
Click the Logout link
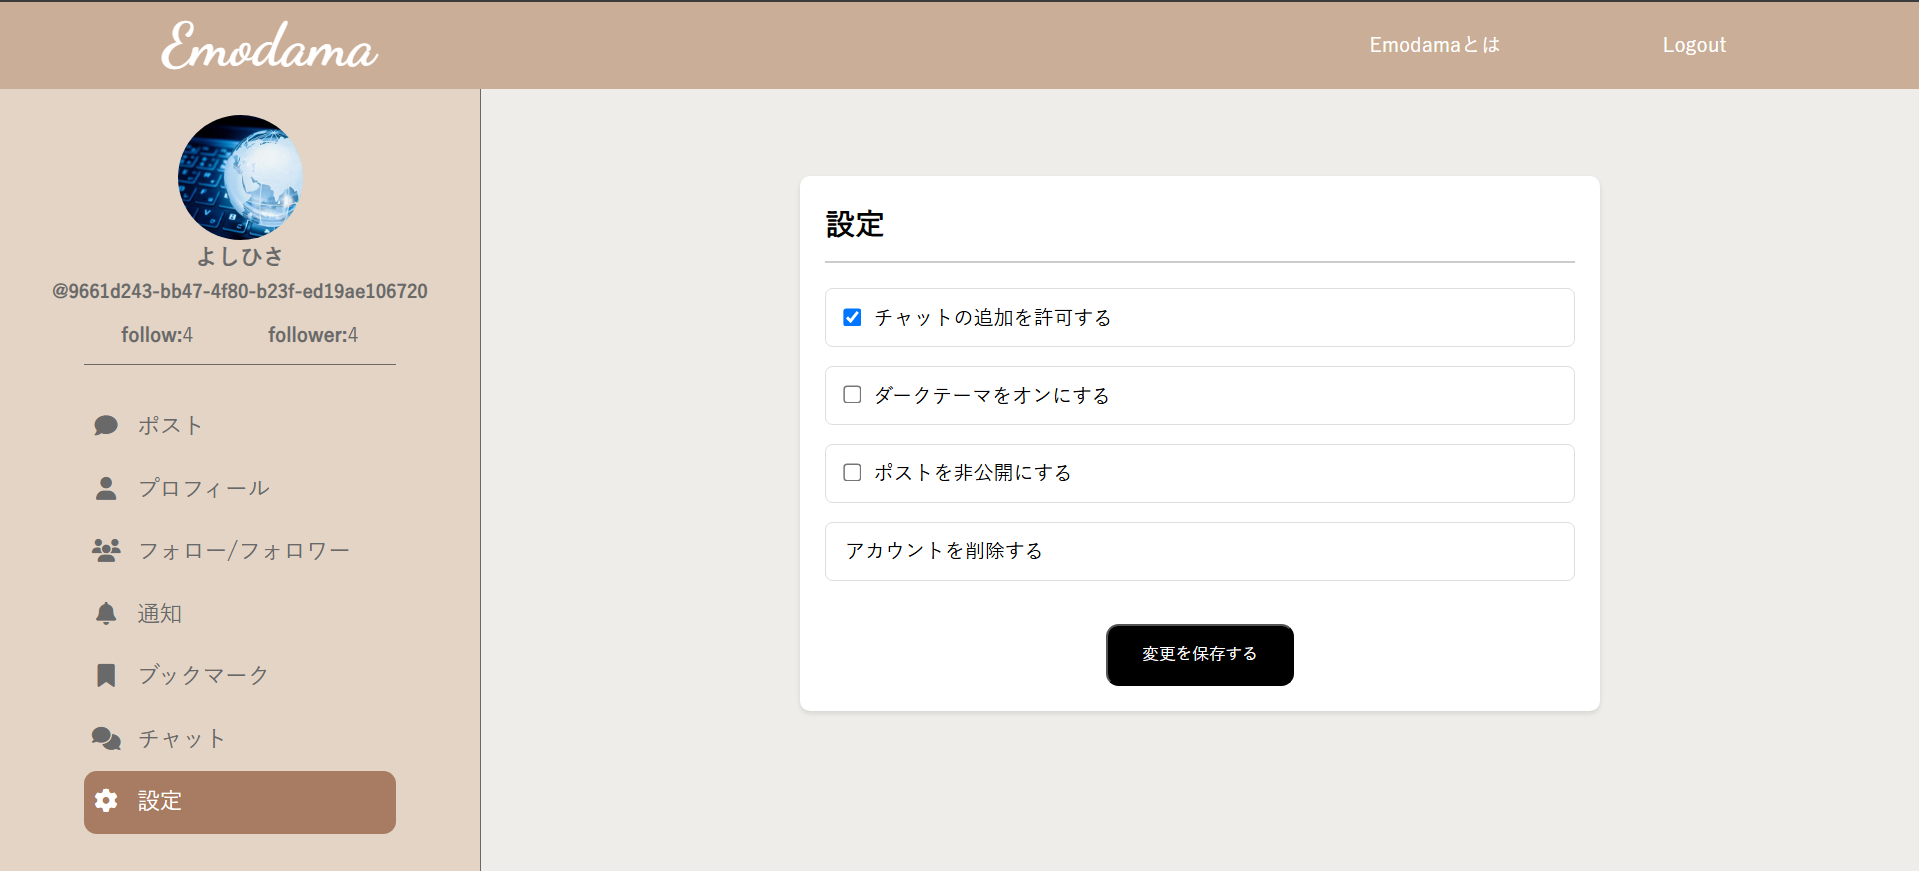pos(1694,45)
